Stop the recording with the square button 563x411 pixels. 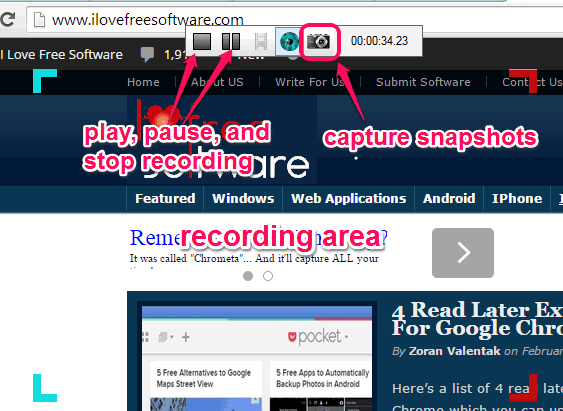pyautogui.click(x=202, y=41)
